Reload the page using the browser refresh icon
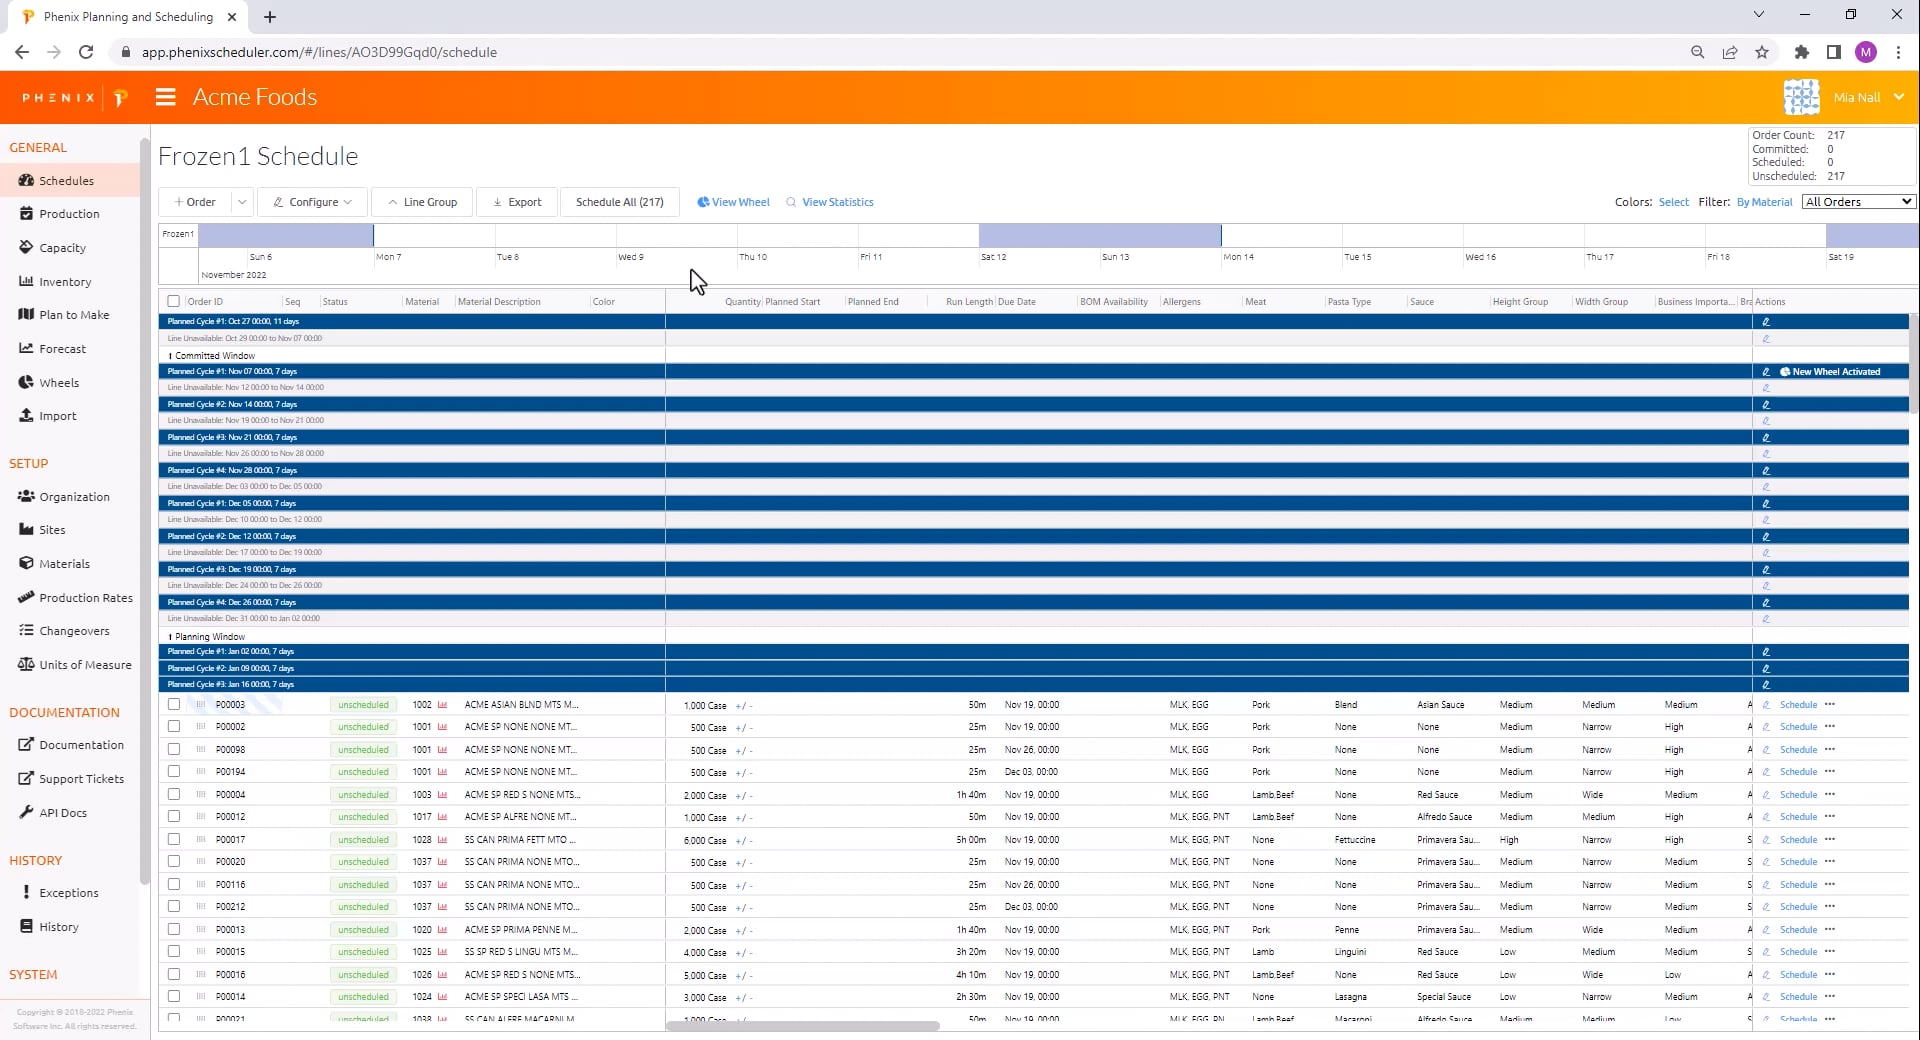Viewport: 1920px width, 1040px height. (86, 52)
